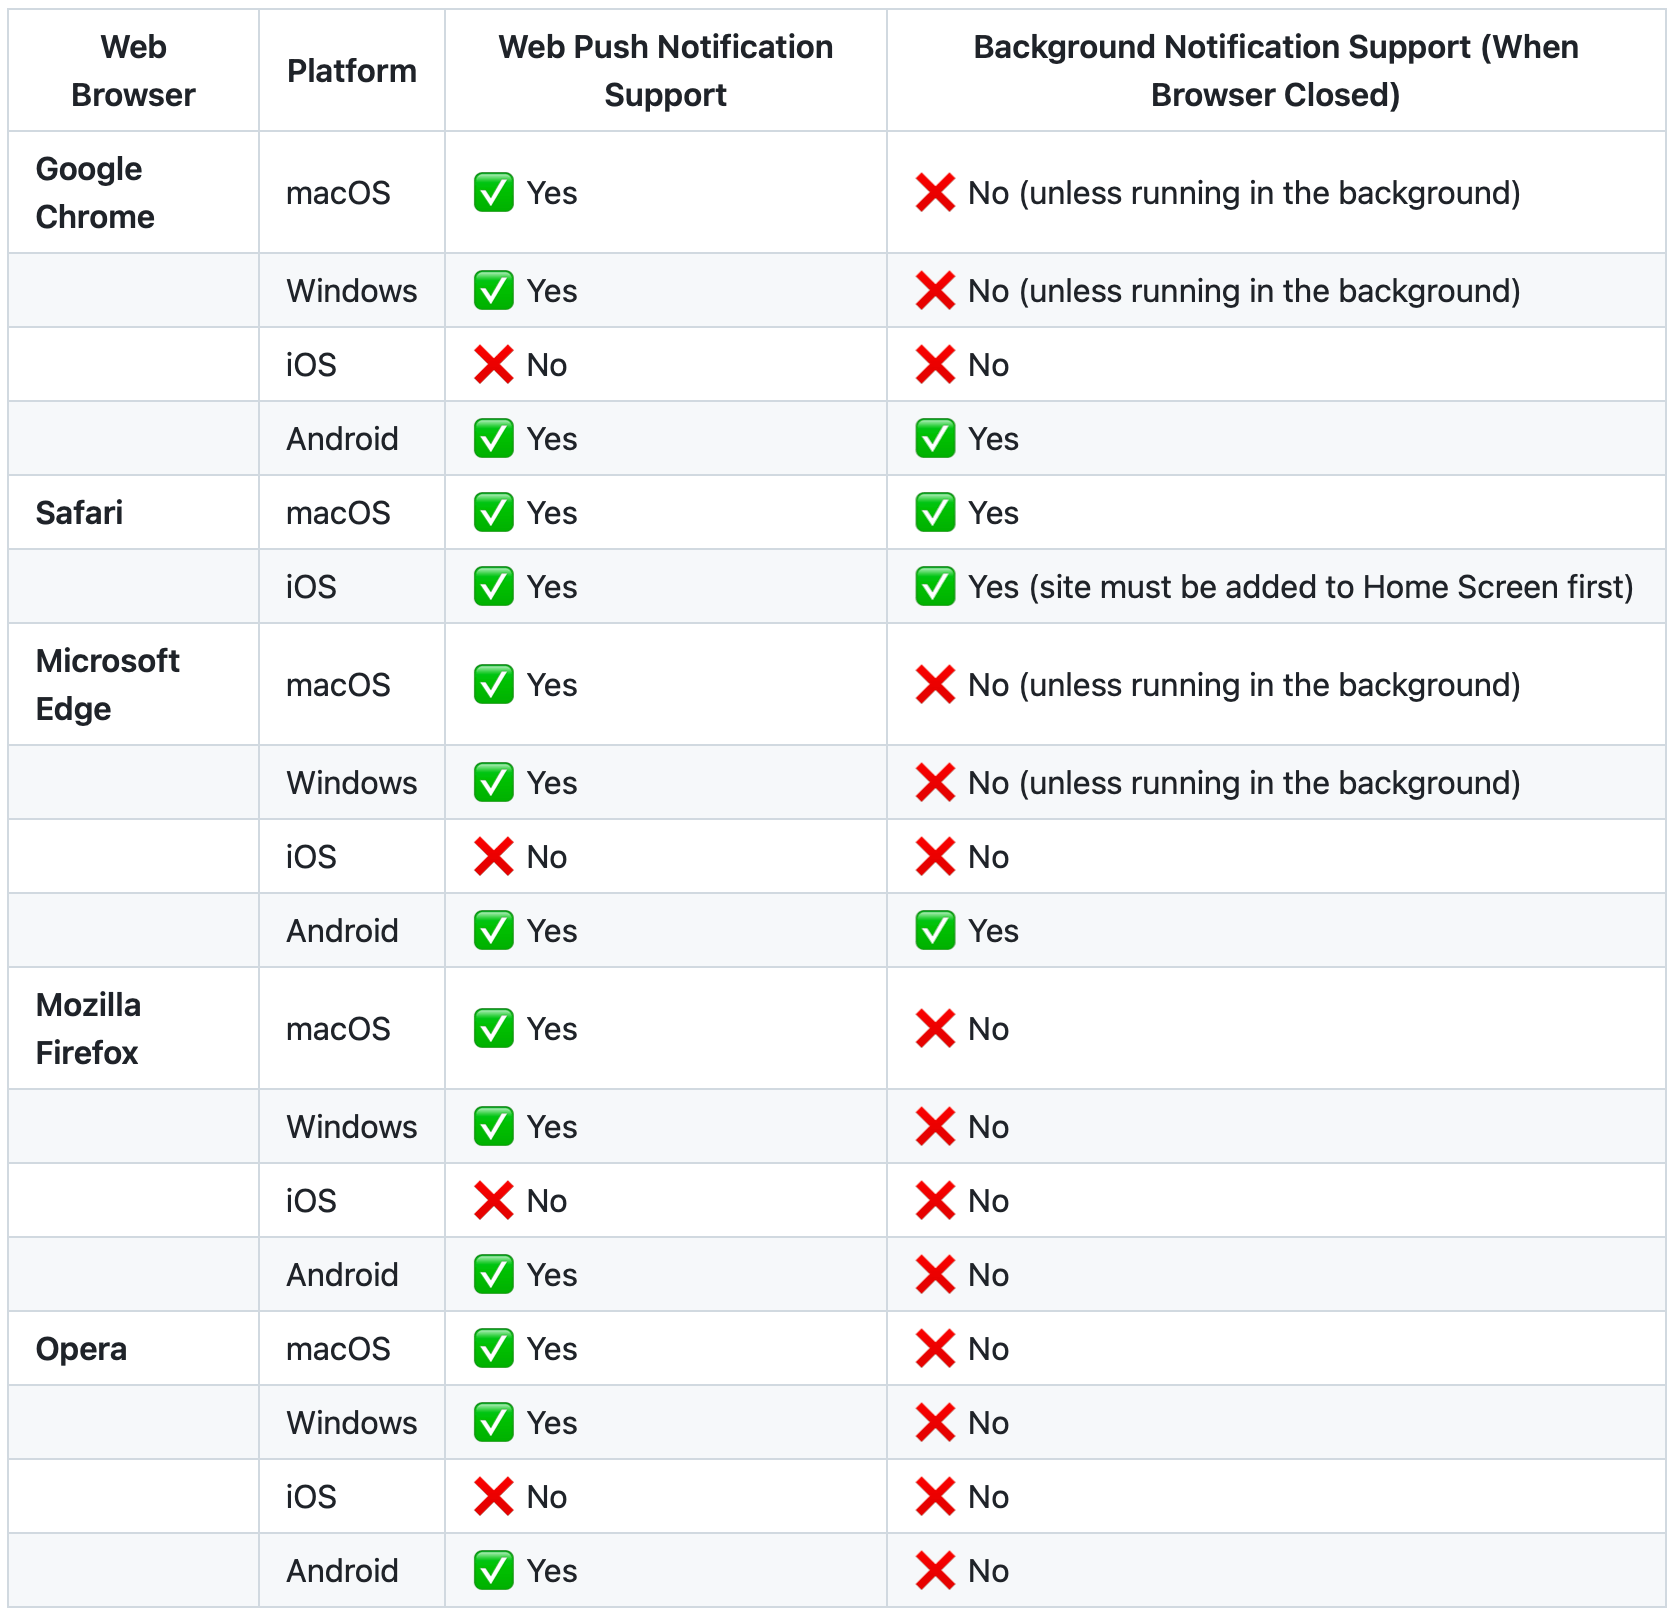Click the checkmark beside the Home Screen note

click(935, 587)
